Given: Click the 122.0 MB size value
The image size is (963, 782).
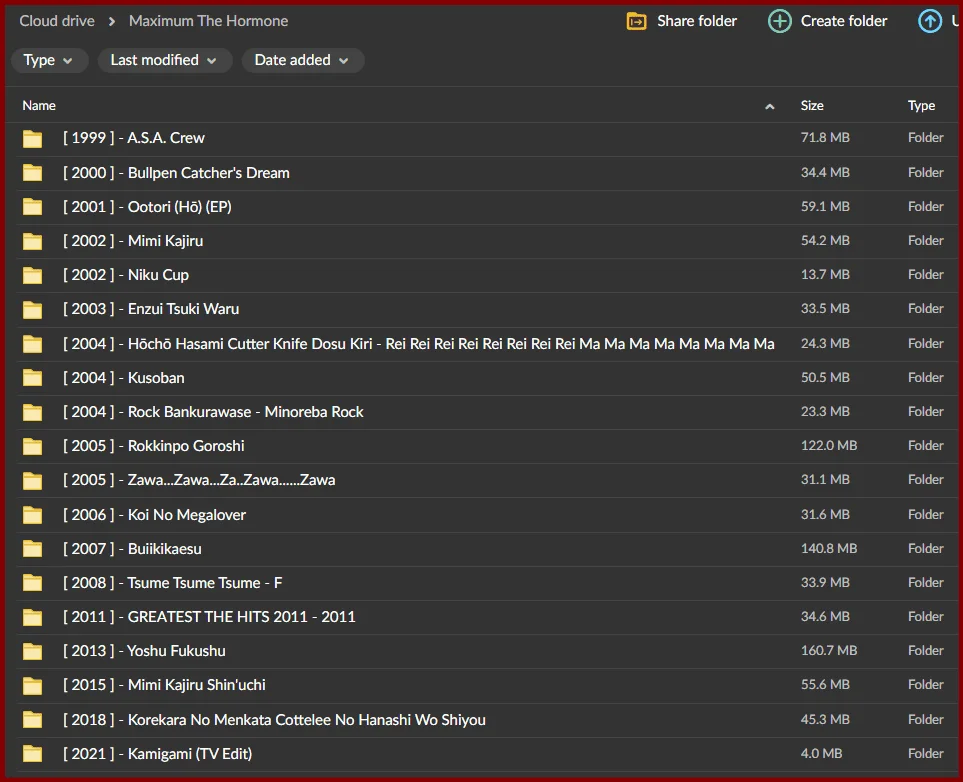Looking at the screenshot, I should [x=828, y=445].
